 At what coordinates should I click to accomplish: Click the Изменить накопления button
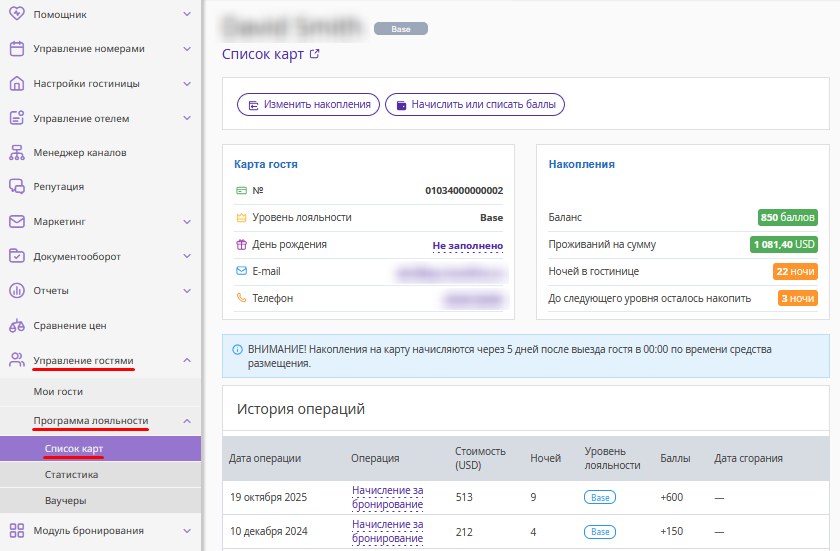tap(308, 104)
